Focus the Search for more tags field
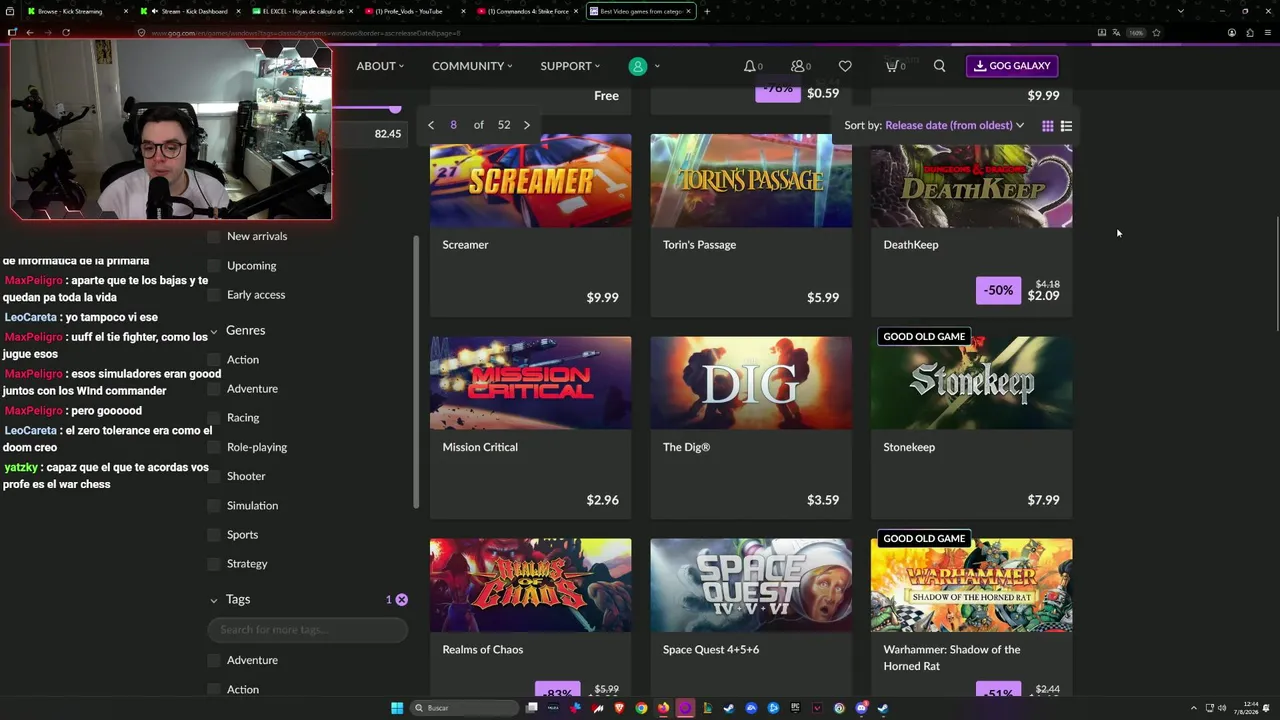 (308, 630)
